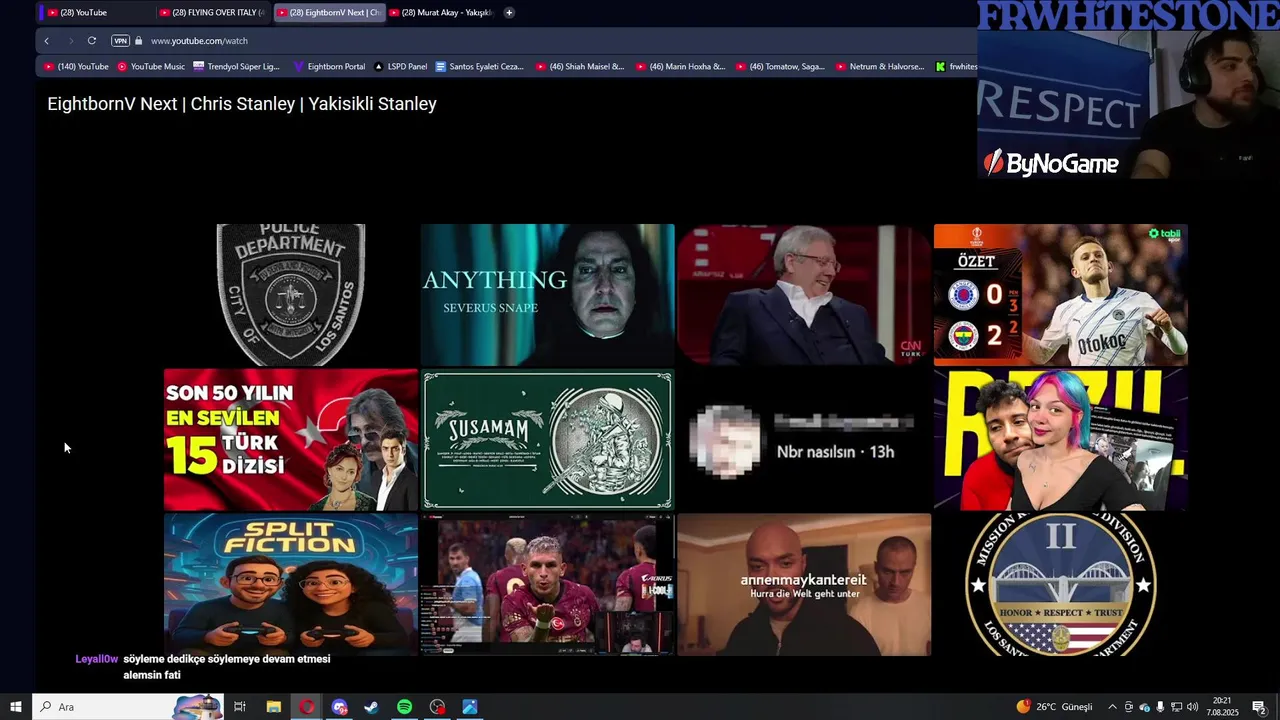Expand the hidden system tray icons
The width and height of the screenshot is (1280, 720).
coord(1112,707)
